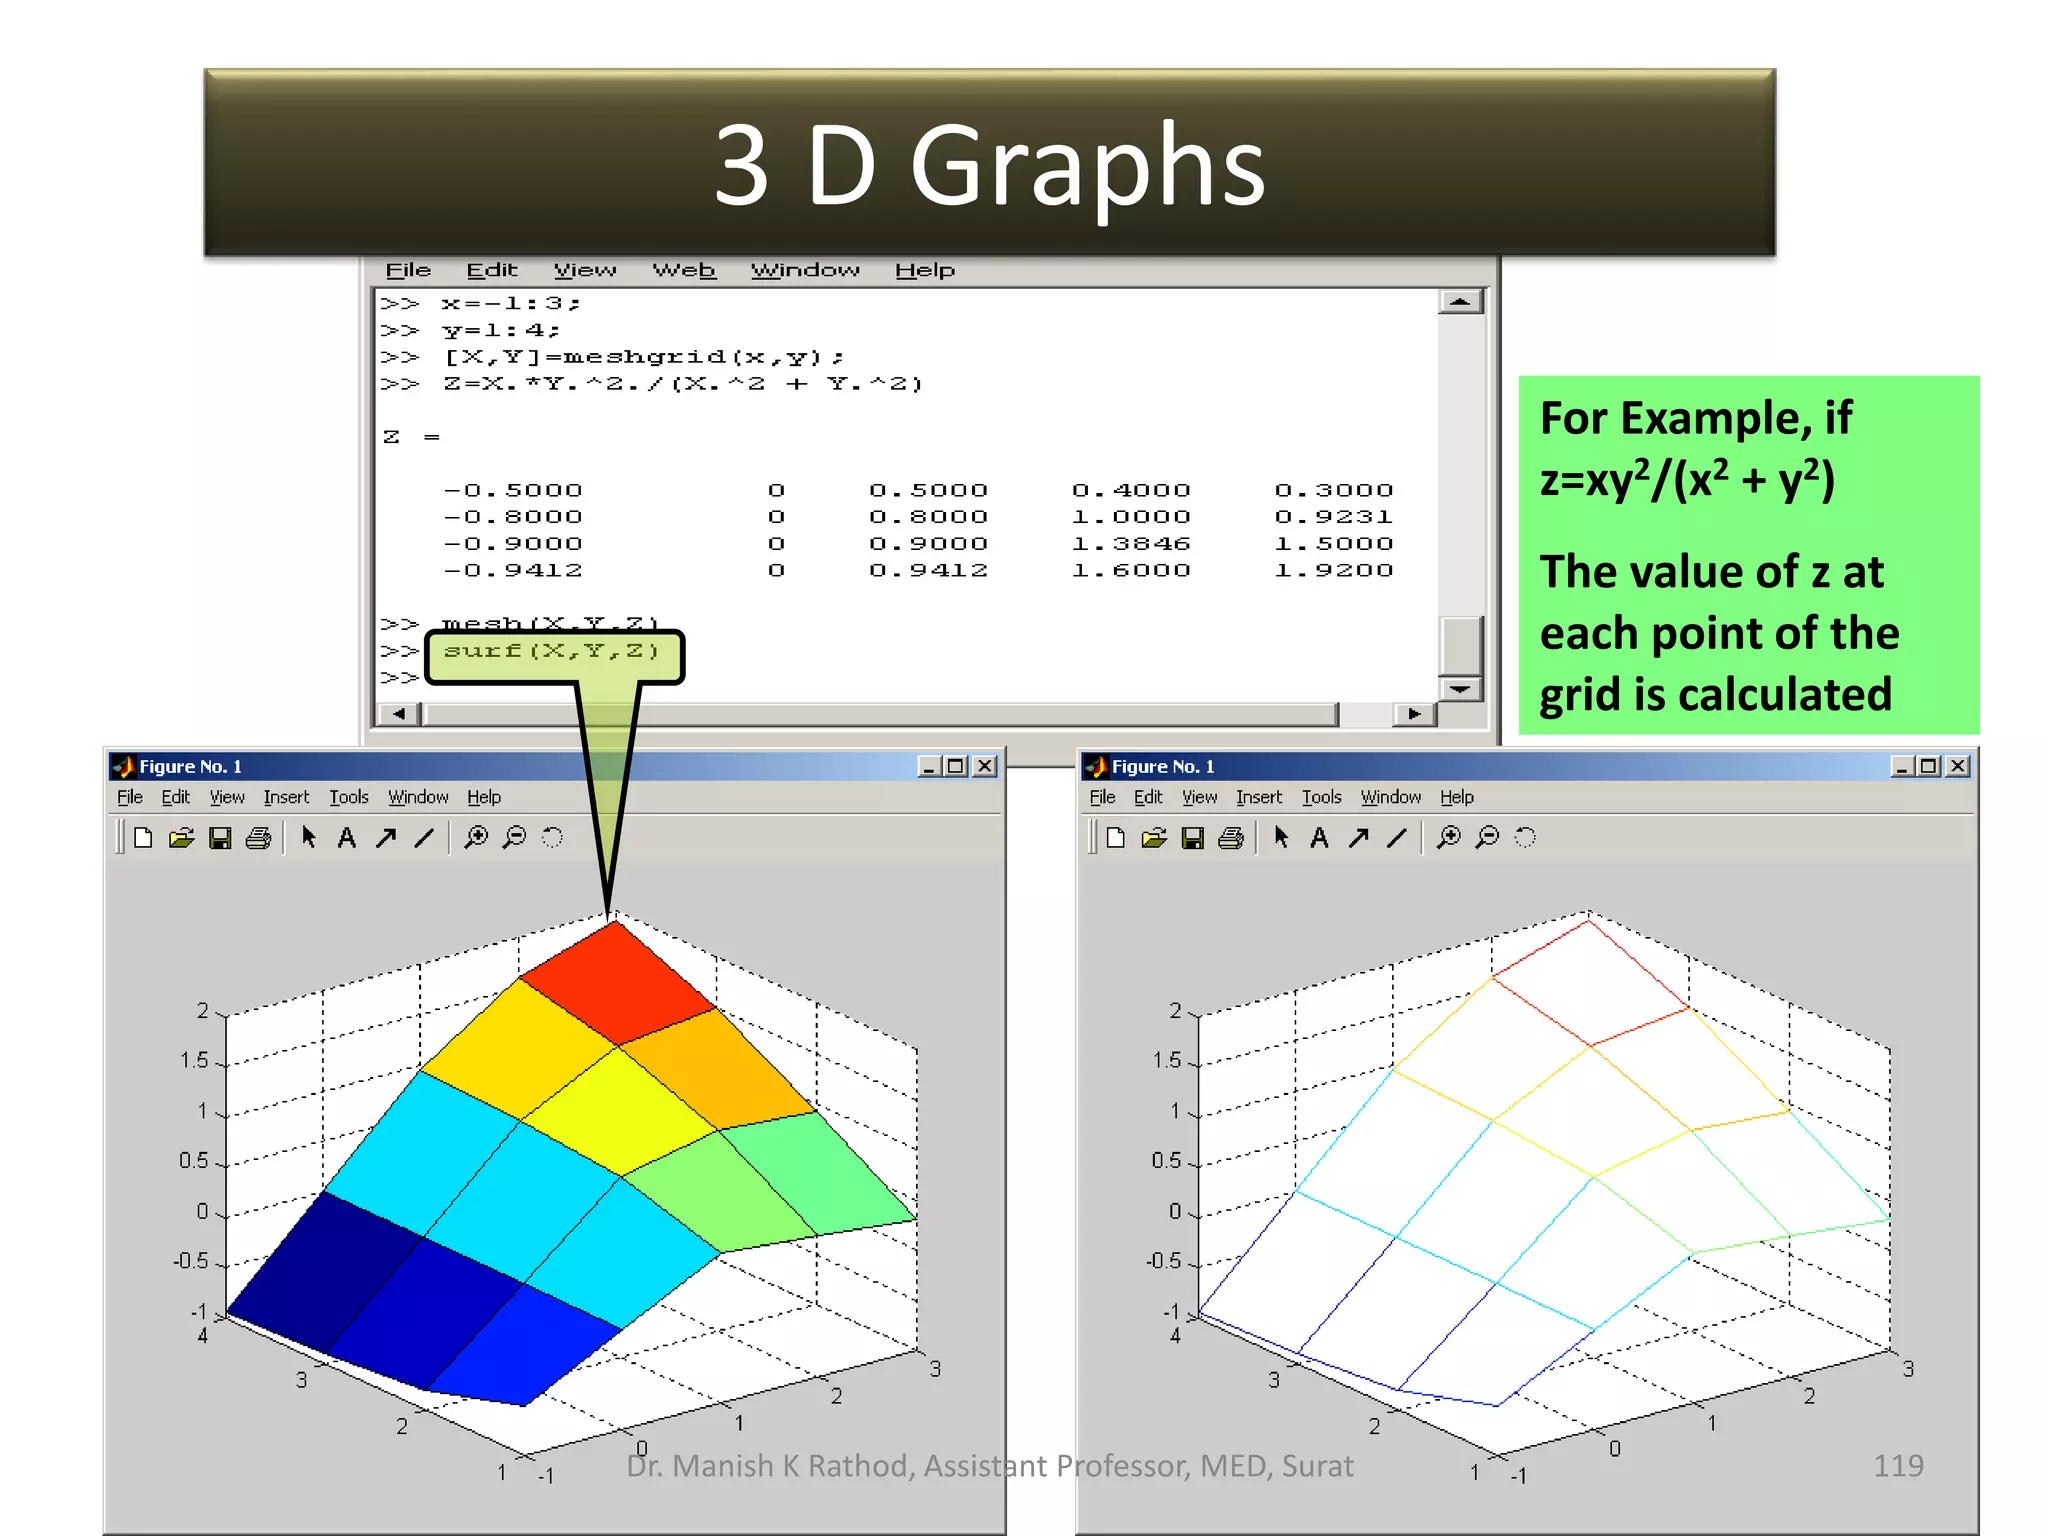Open Tools menu in left figure window
Viewport: 2048px width, 1536px height.
pos(349,797)
